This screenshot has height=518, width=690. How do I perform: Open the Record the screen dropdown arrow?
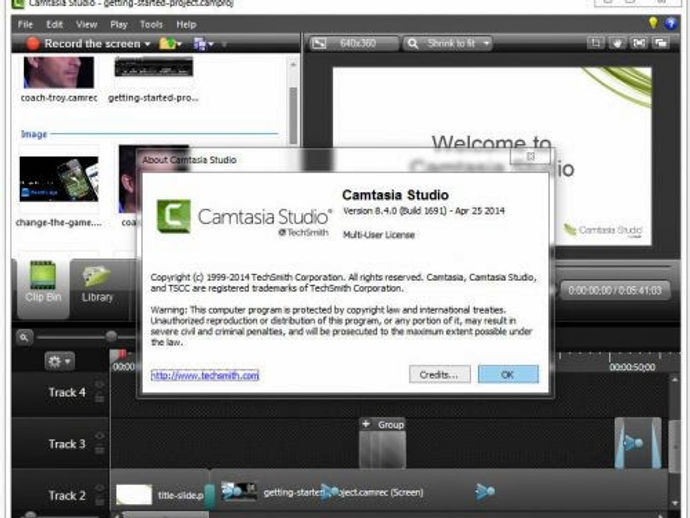coord(147,44)
